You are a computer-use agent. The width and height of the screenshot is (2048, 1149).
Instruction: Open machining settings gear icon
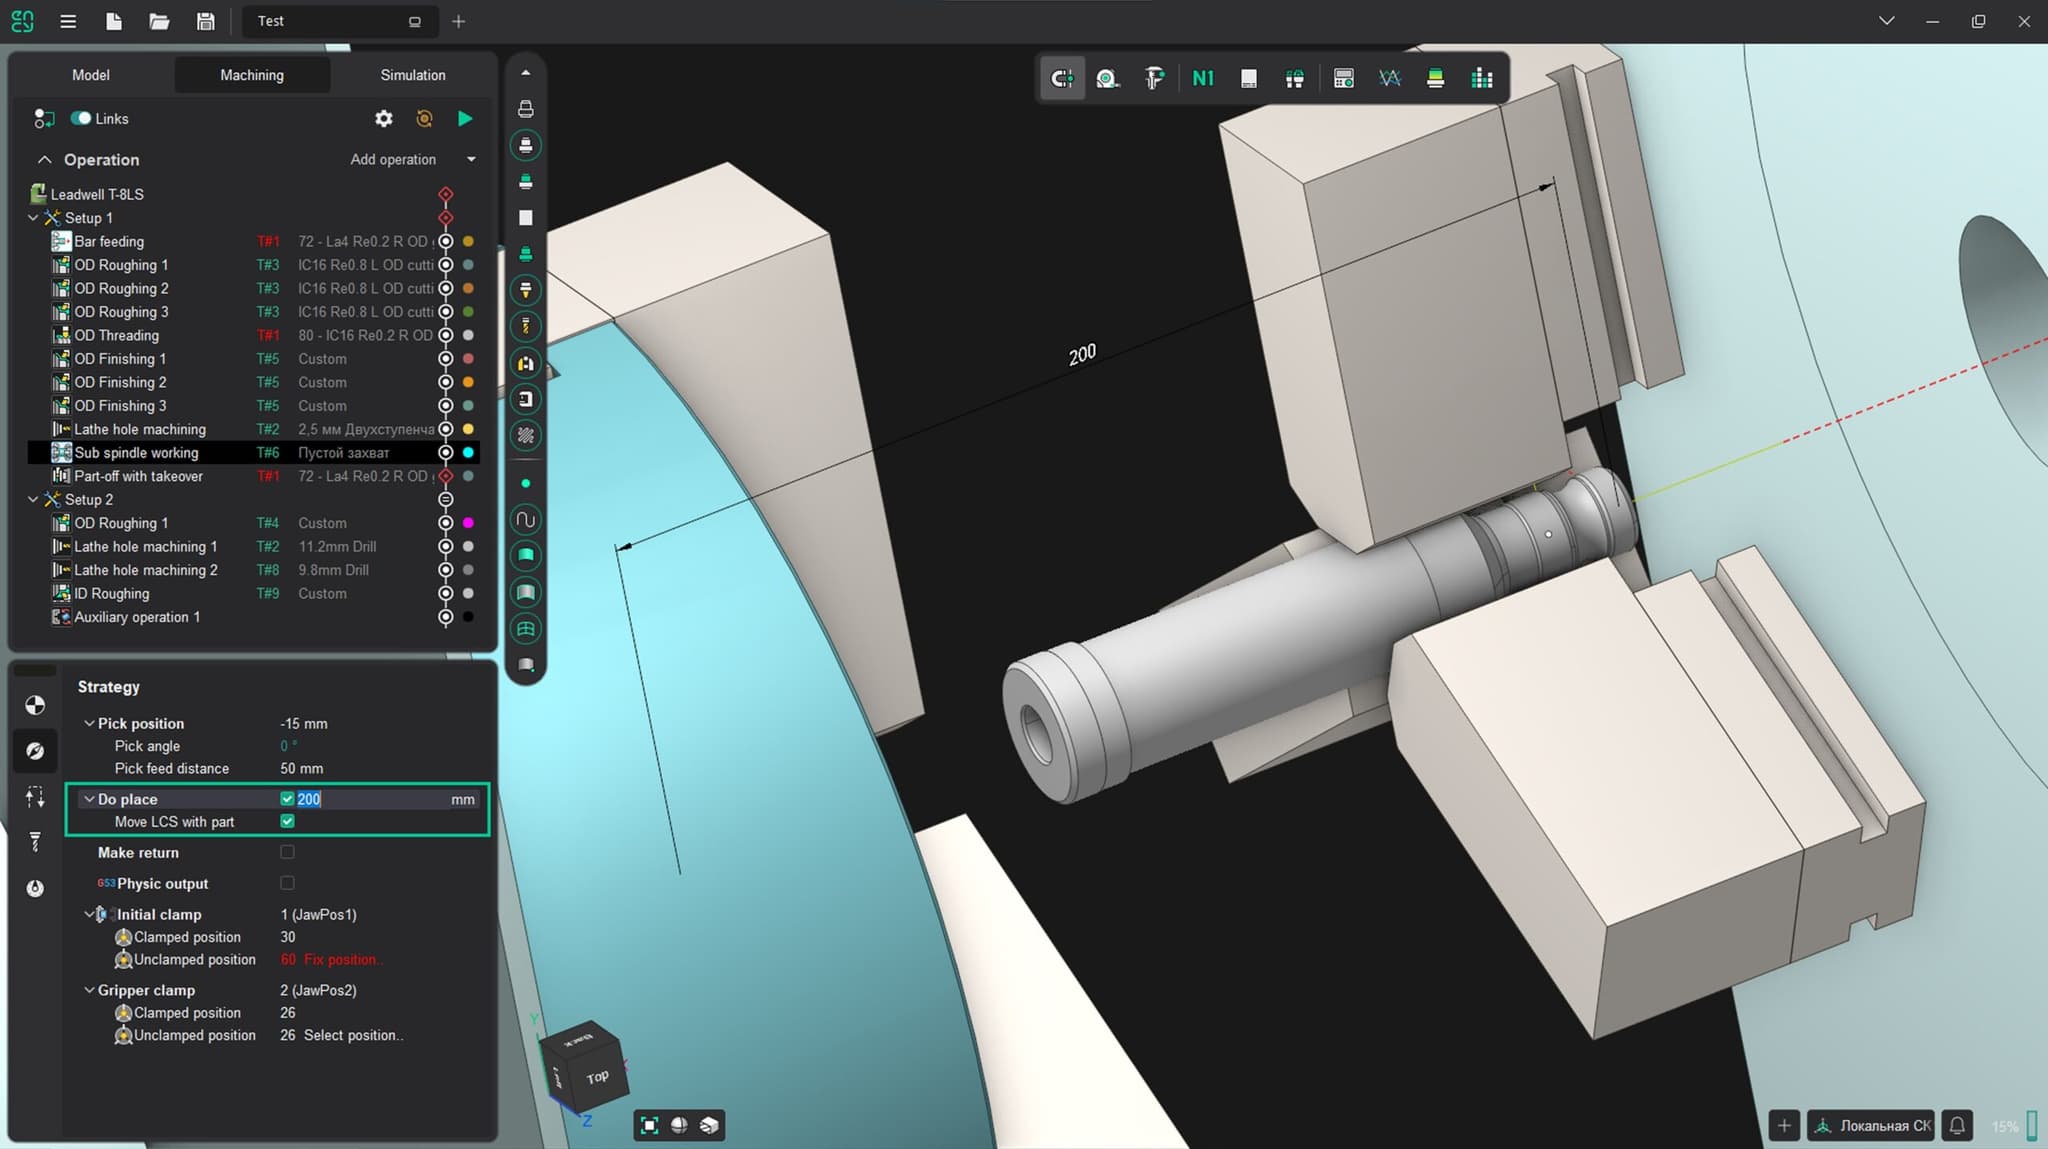[384, 119]
